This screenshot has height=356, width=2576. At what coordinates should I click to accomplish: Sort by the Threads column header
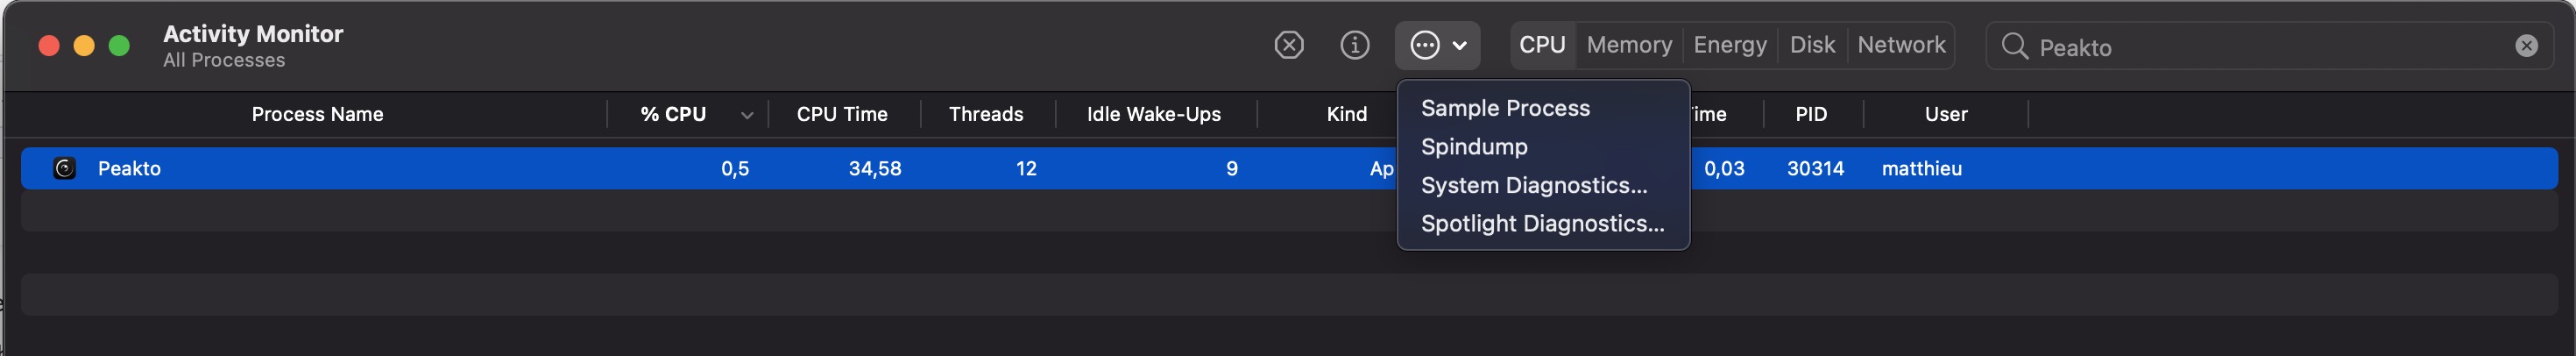pos(986,114)
